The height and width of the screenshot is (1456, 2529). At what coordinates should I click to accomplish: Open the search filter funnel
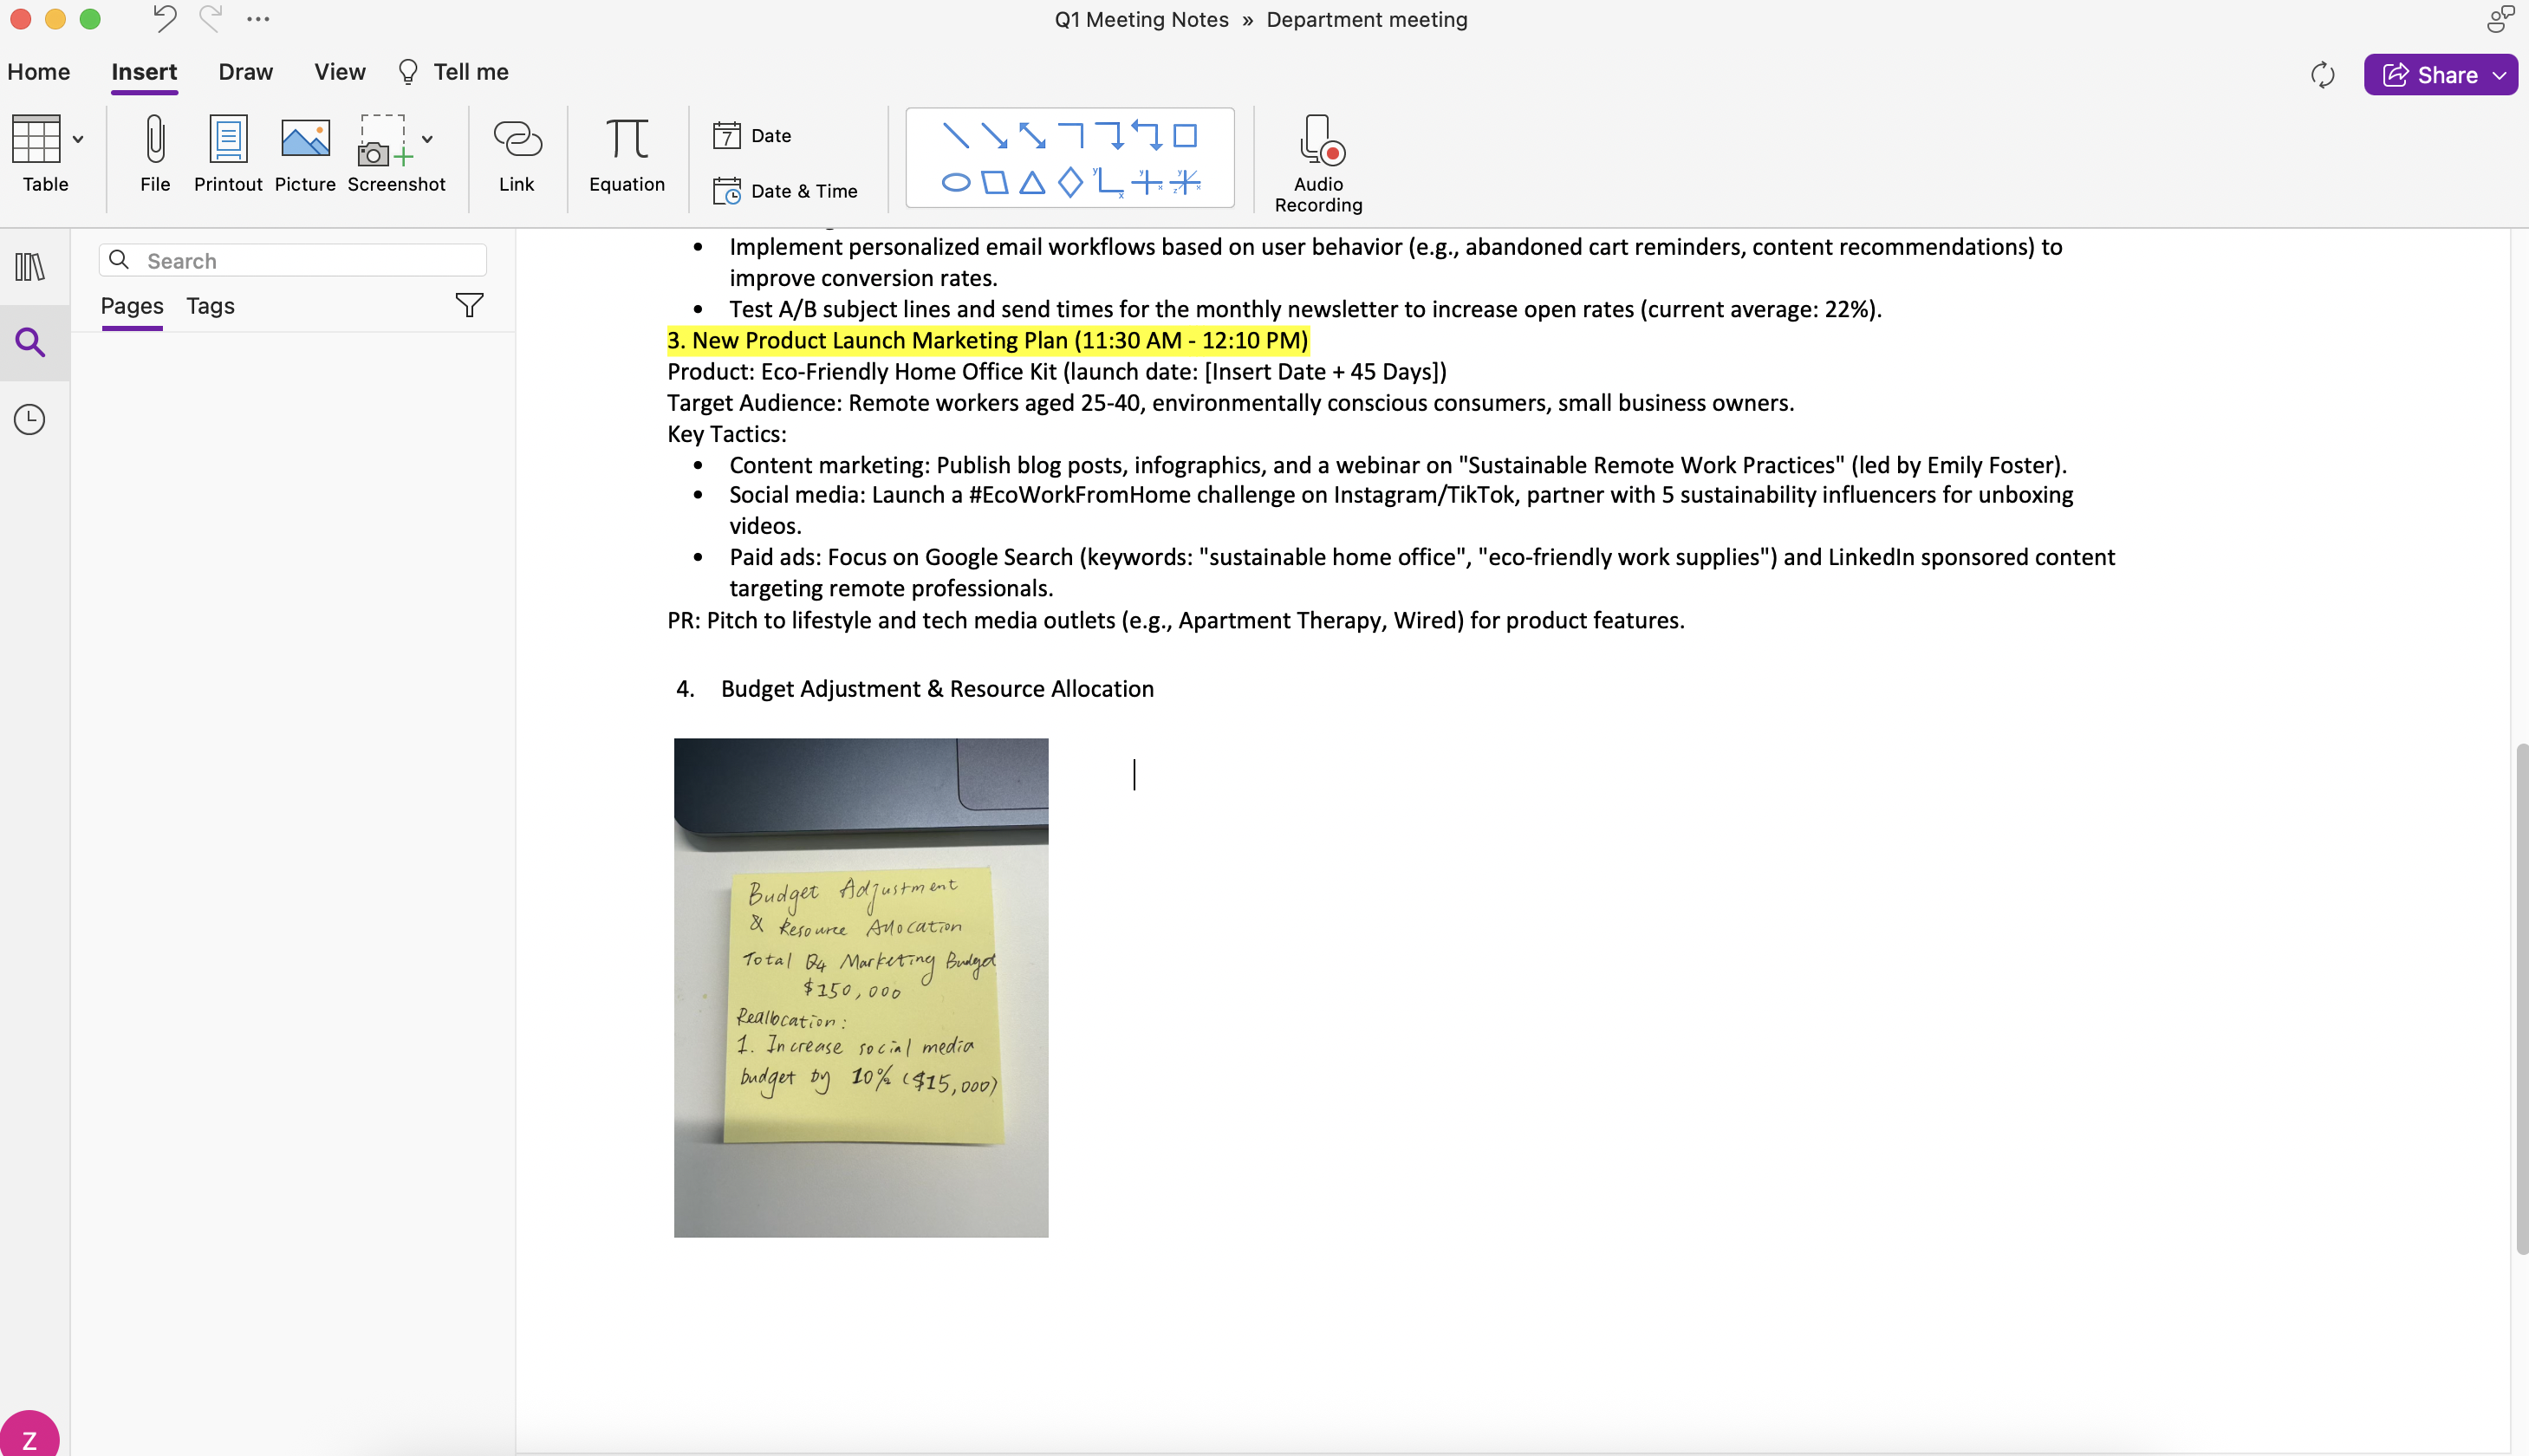click(469, 305)
